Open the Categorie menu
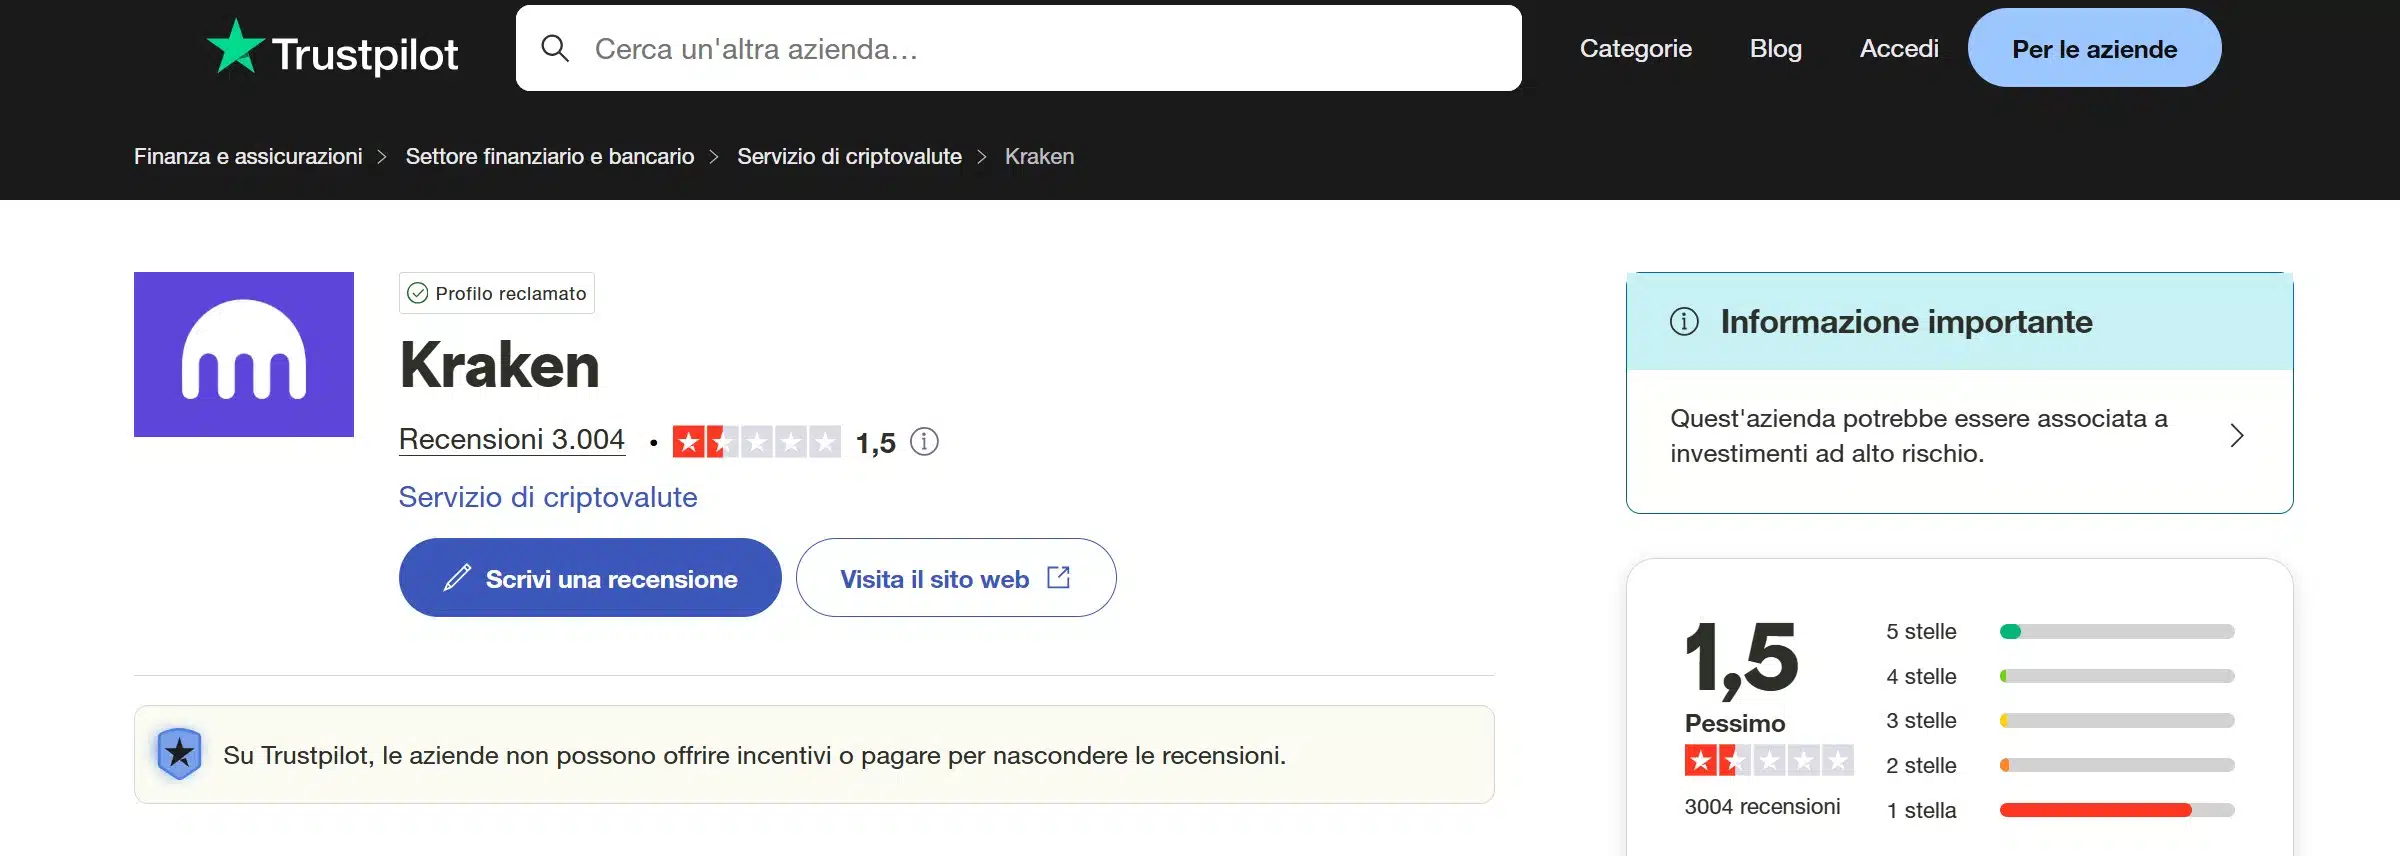This screenshot has width=2400, height=856. click(x=1635, y=47)
